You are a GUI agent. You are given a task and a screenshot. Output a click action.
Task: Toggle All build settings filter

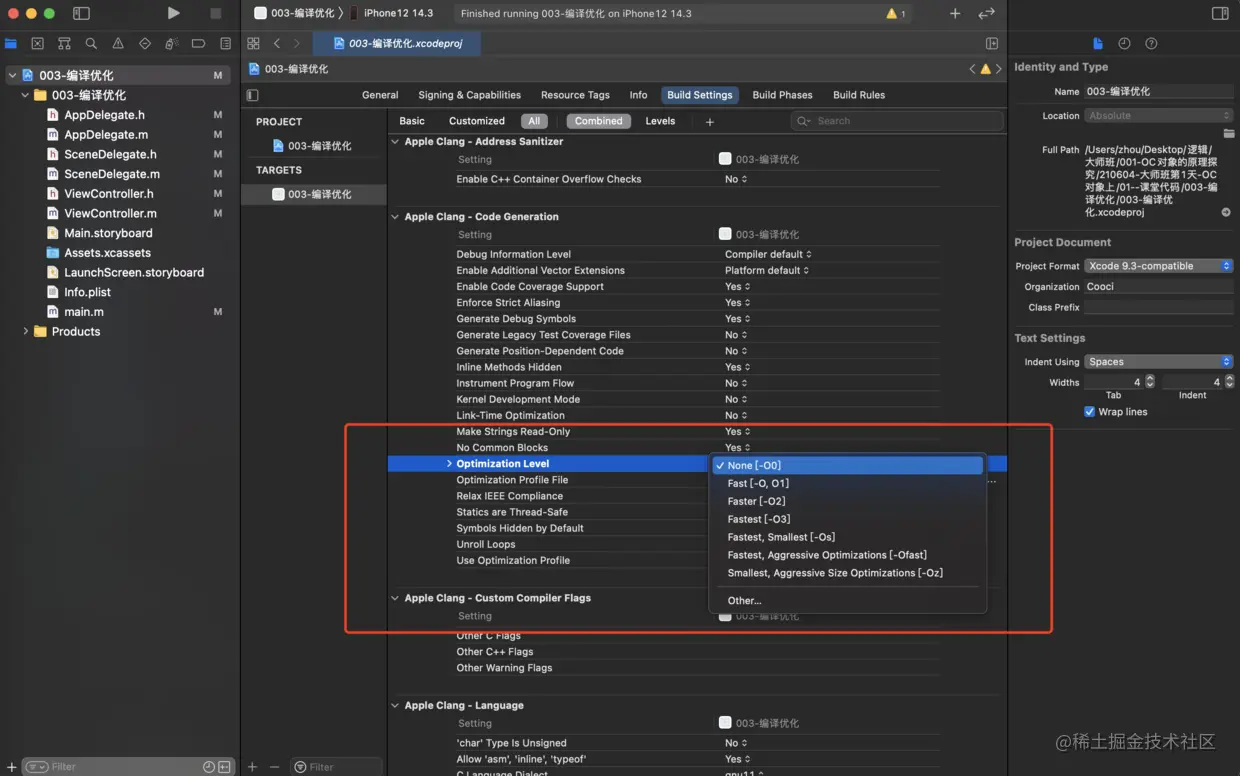coord(534,121)
